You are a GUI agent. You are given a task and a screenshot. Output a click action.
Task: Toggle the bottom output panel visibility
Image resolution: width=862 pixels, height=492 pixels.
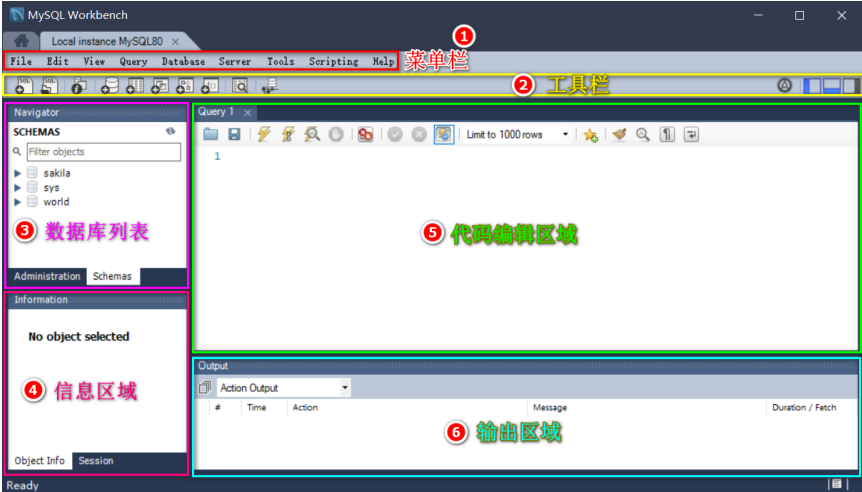[832, 85]
